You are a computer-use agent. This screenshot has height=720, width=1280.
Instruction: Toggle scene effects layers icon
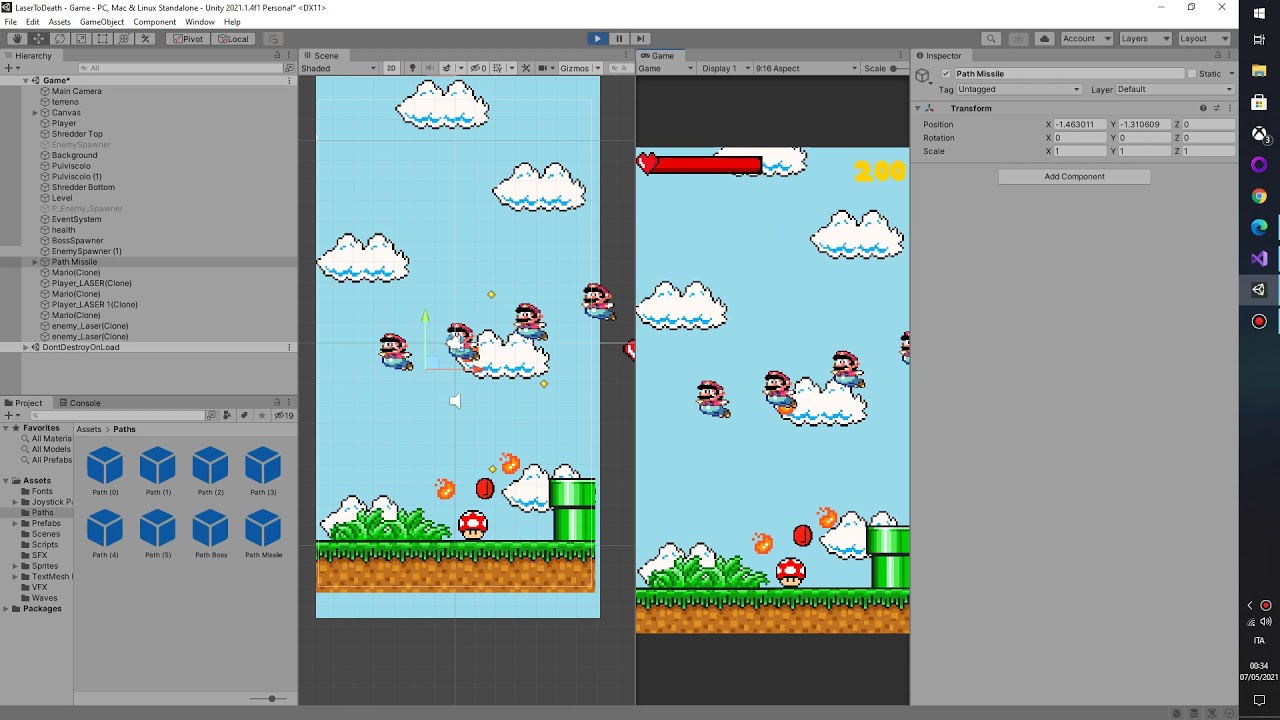tap(447, 68)
